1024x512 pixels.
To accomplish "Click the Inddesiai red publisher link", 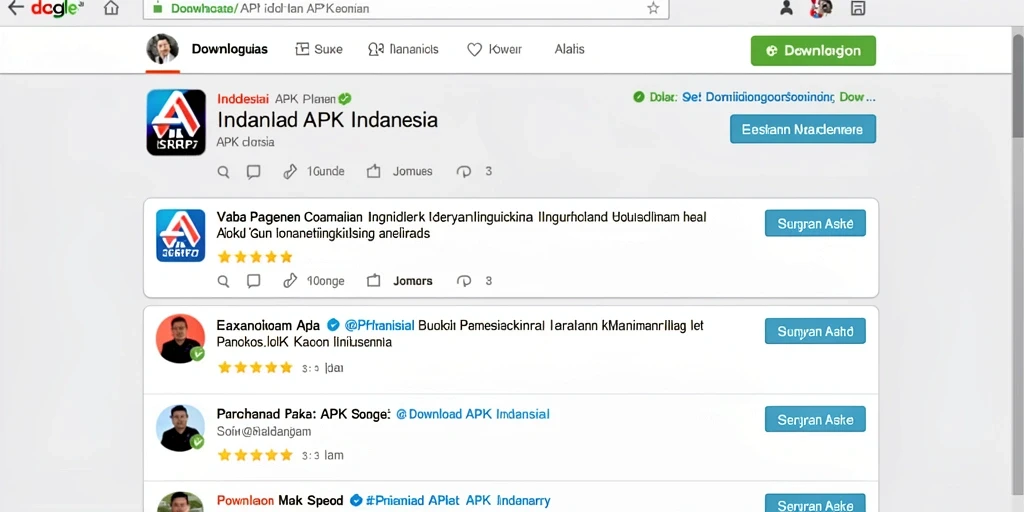I will click(x=242, y=99).
